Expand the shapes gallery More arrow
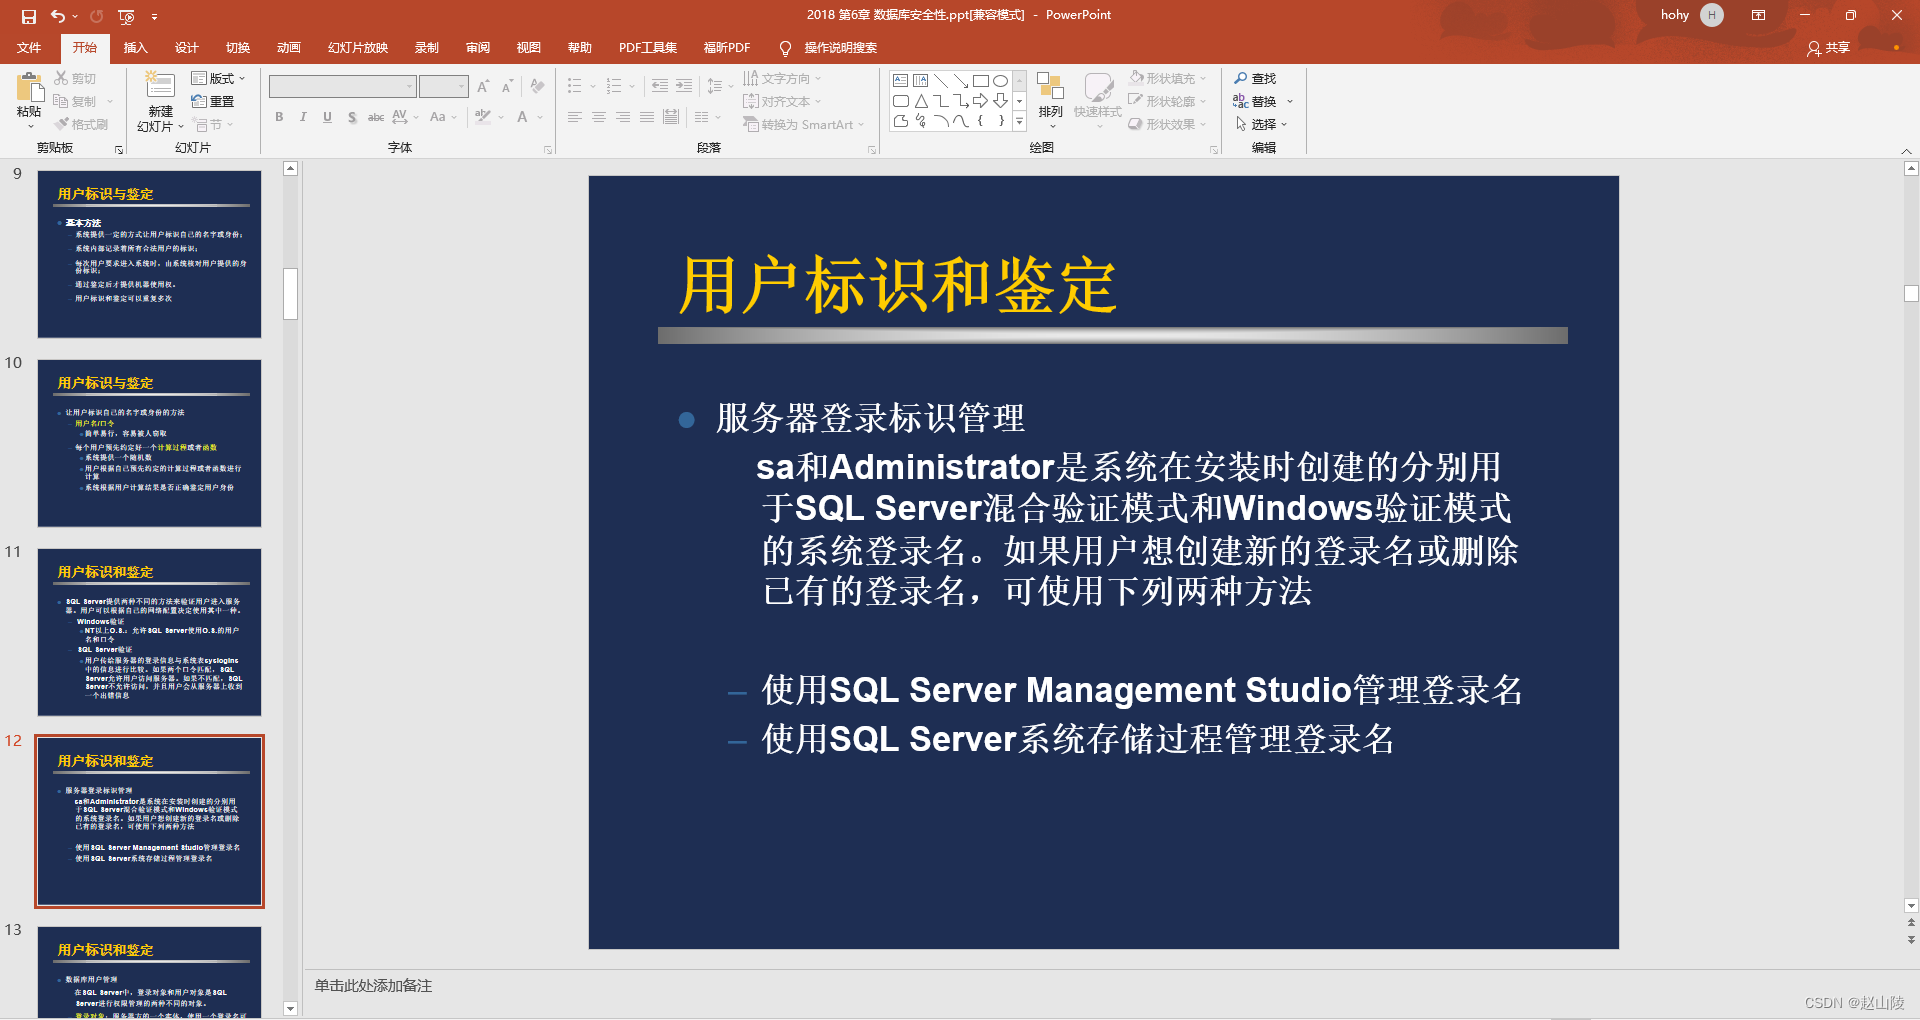 click(x=1020, y=122)
